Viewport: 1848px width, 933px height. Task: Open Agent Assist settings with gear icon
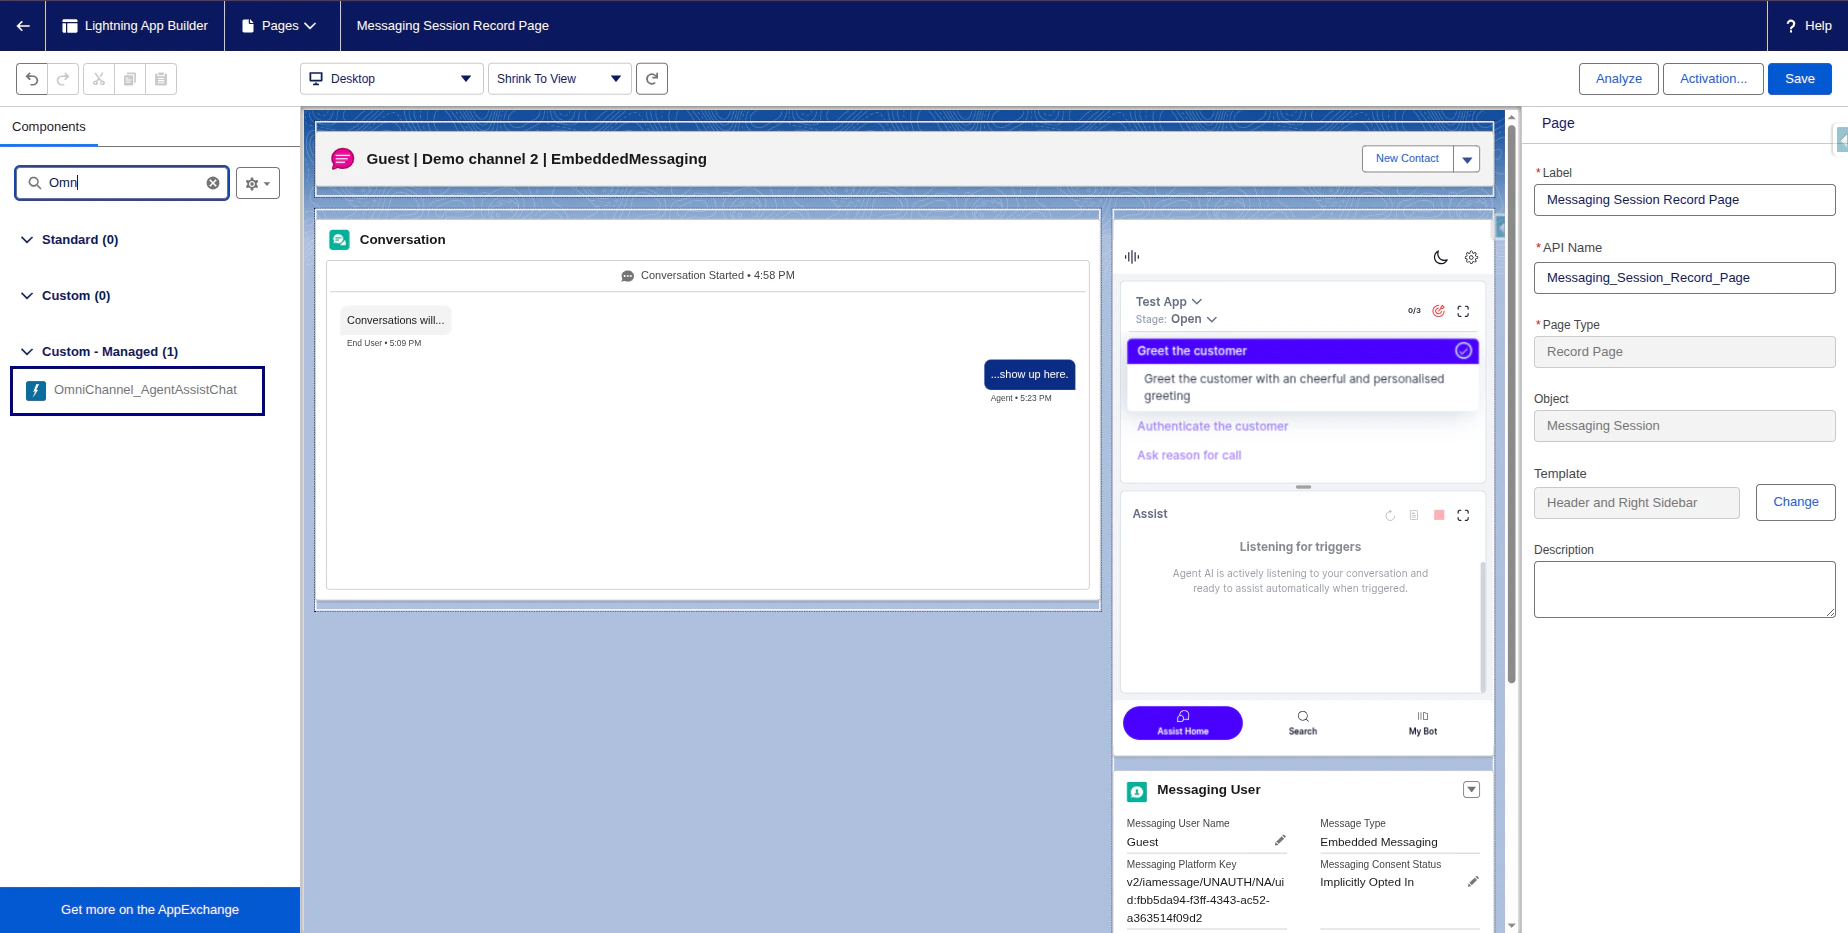(x=1470, y=257)
